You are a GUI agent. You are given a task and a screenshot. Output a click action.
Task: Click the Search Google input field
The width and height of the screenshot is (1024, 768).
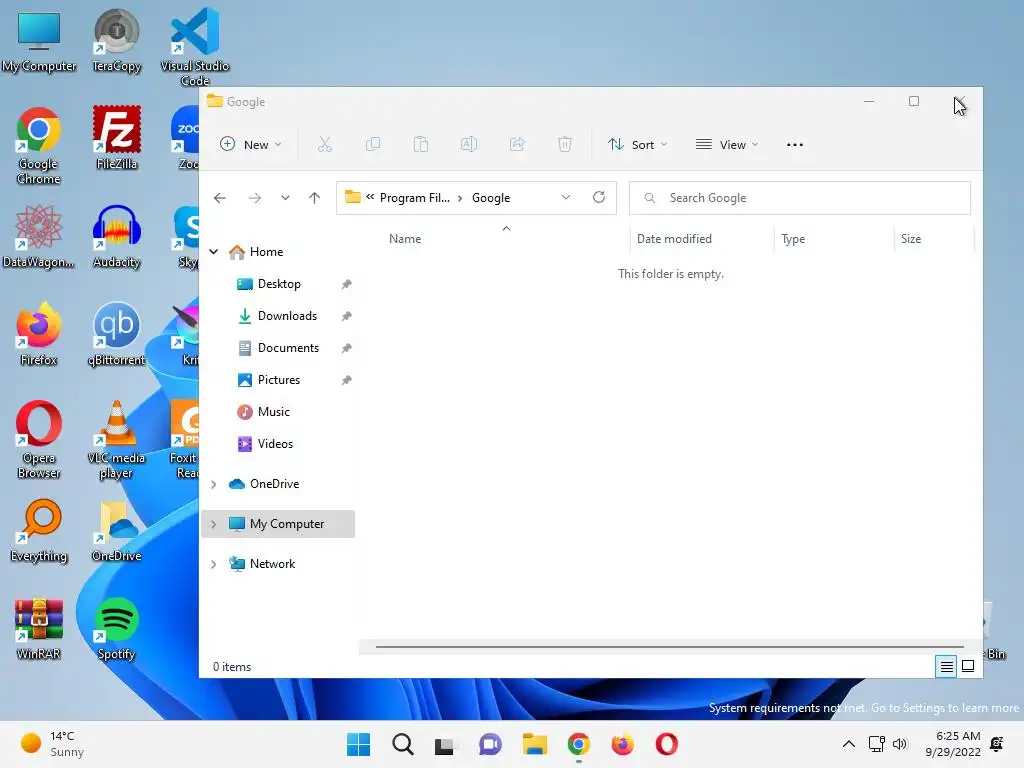click(799, 198)
